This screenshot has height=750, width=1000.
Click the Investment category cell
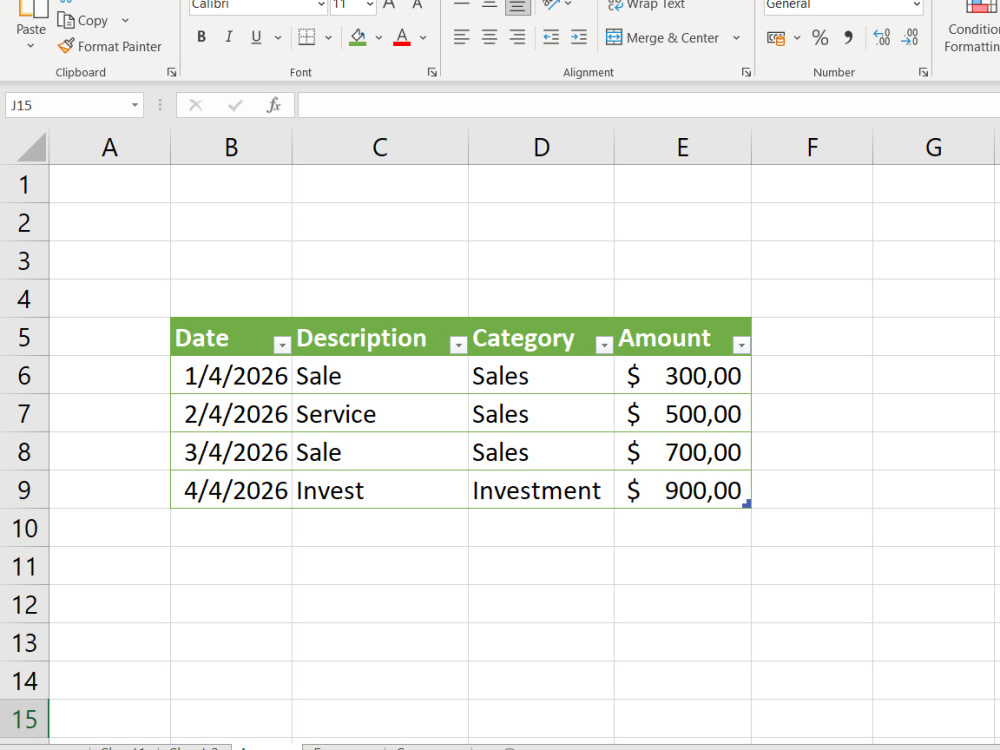coord(541,490)
